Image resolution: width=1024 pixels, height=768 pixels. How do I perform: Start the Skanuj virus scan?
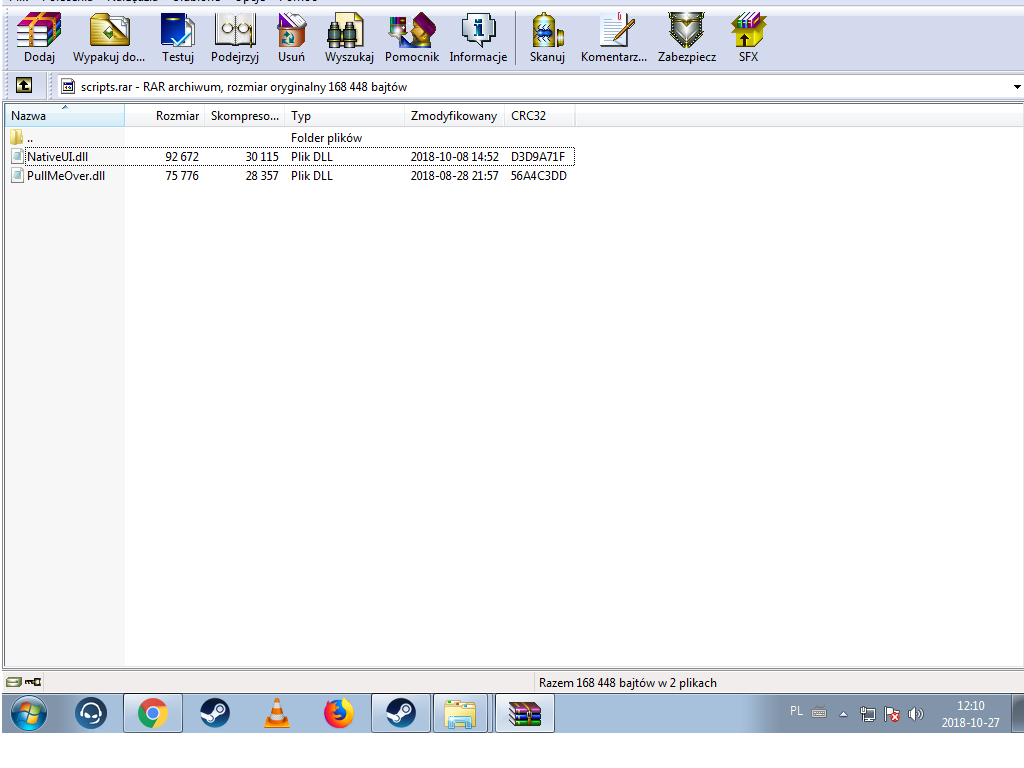547,38
